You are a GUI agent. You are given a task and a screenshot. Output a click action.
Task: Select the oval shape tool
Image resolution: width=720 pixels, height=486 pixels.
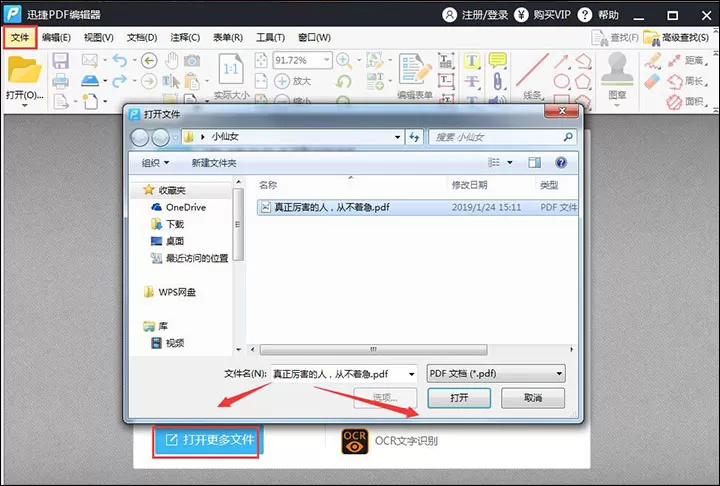pyautogui.click(x=561, y=81)
